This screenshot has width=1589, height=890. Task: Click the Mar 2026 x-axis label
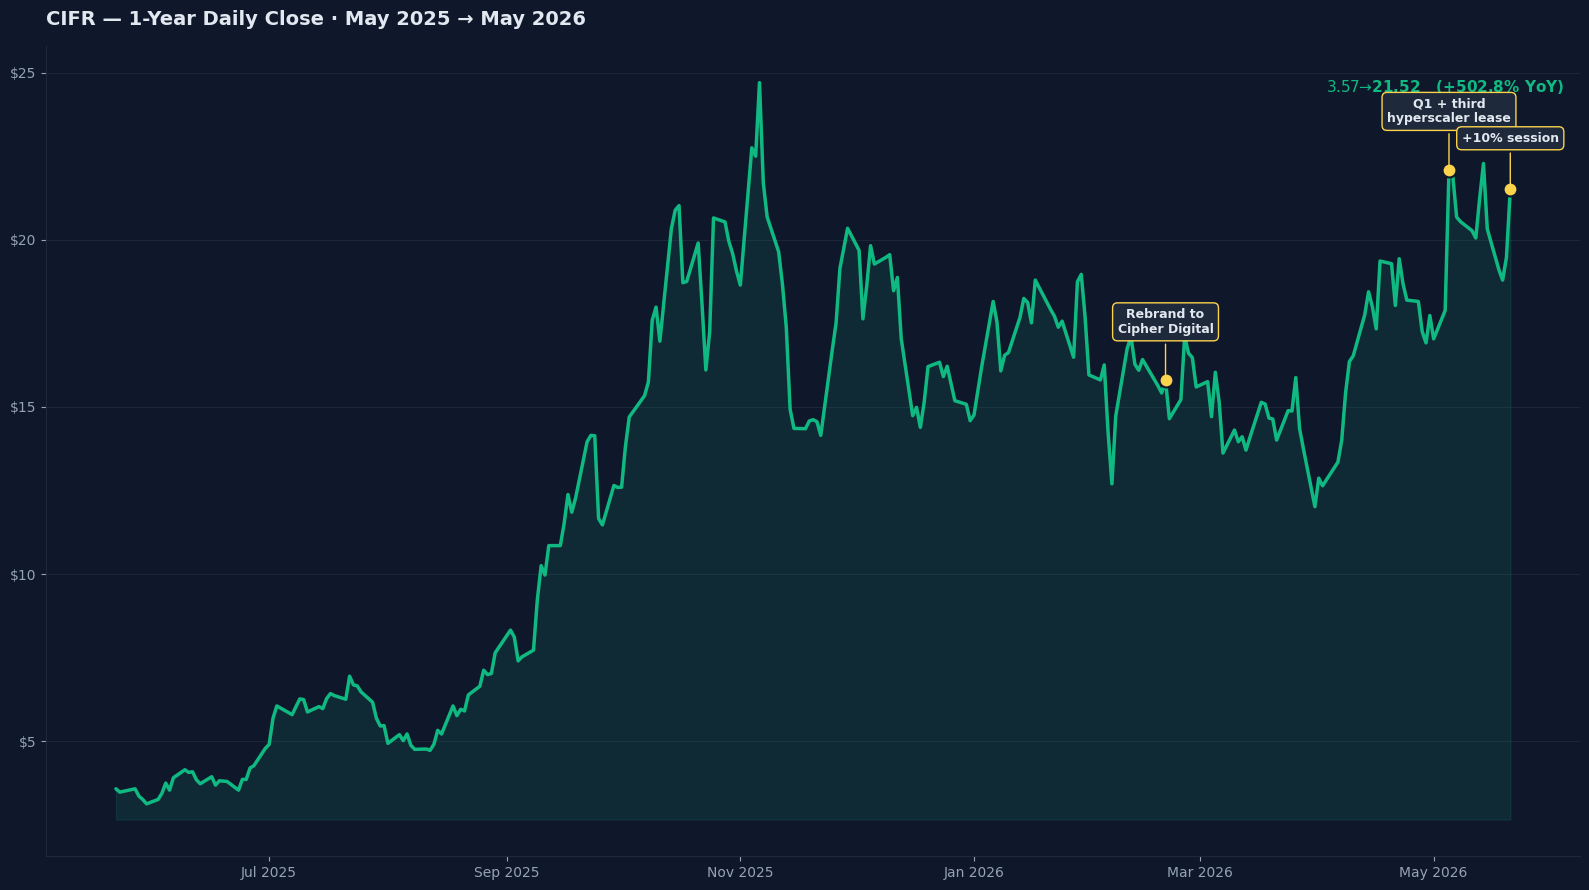coord(1200,873)
